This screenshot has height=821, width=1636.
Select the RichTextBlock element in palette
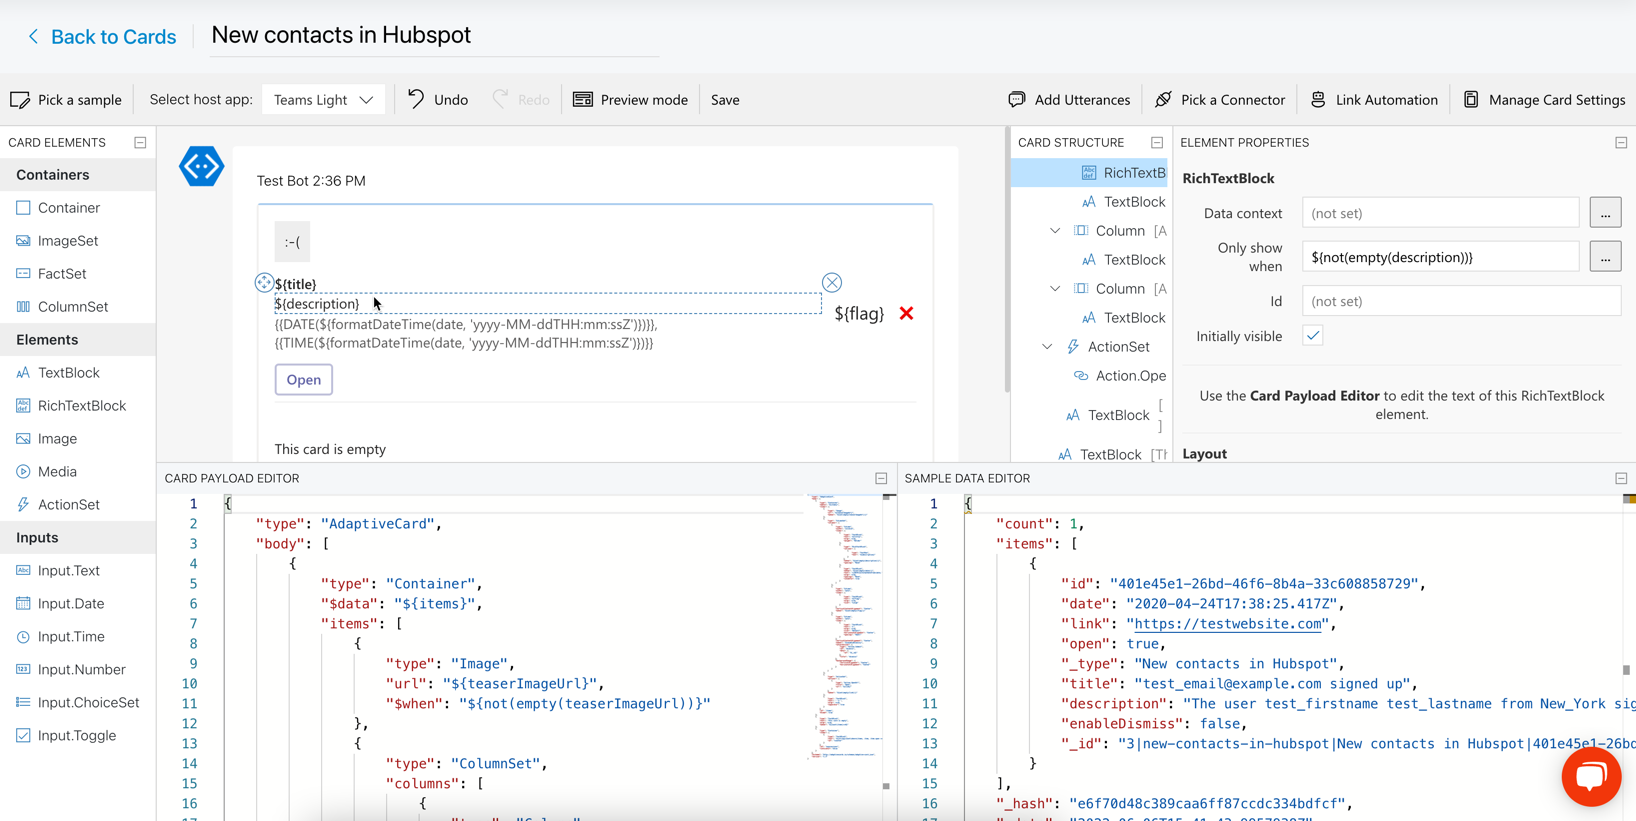pyautogui.click(x=78, y=405)
